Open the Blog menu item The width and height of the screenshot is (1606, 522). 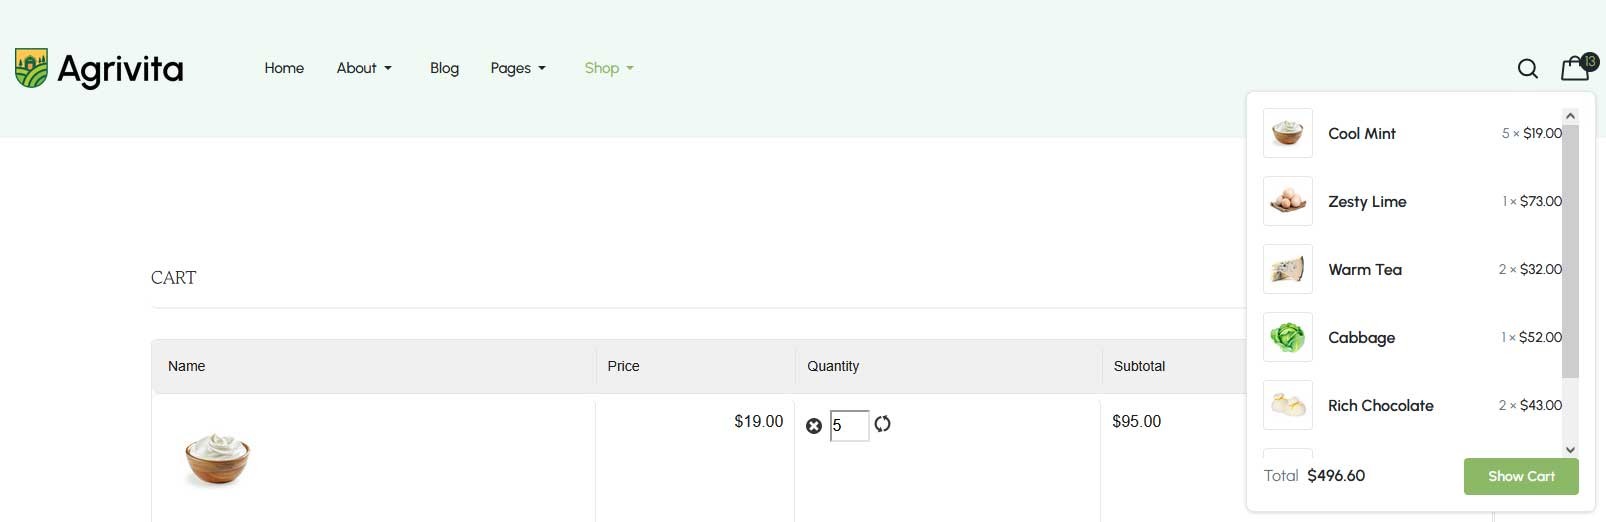point(444,68)
